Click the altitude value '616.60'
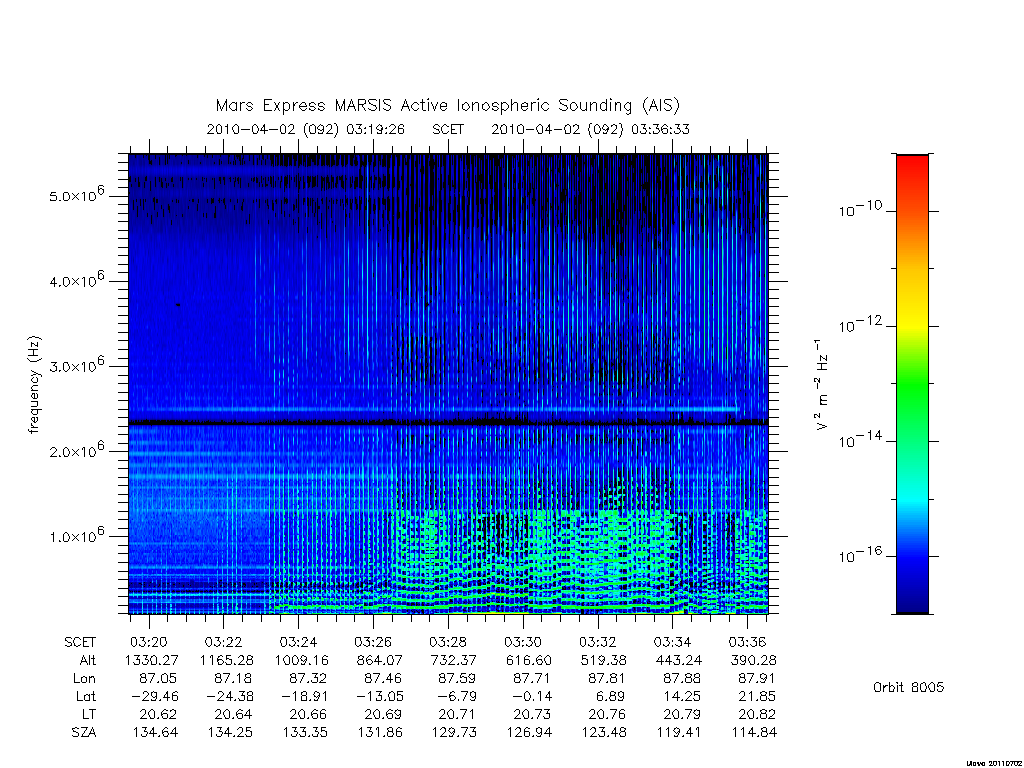This screenshot has width=1024, height=768. (x=528, y=660)
